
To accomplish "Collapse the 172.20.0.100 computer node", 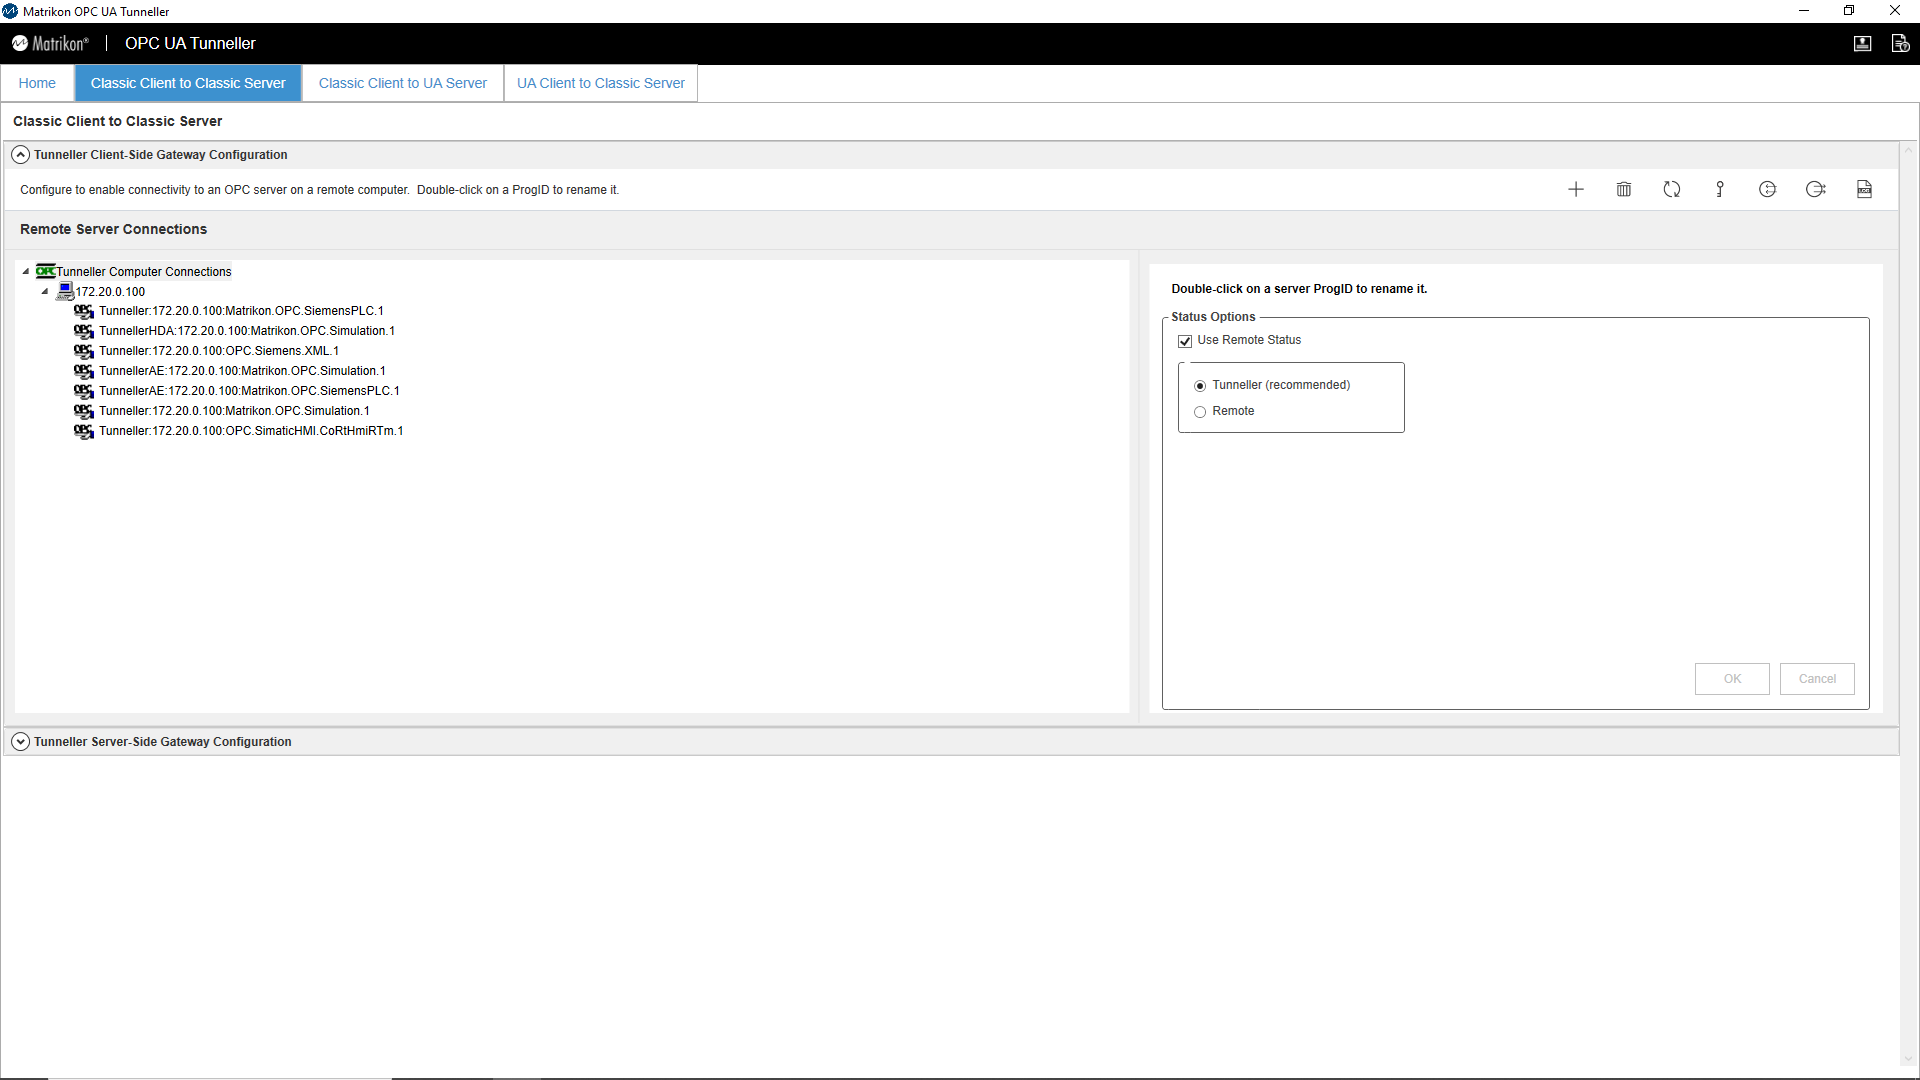I will 45,291.
